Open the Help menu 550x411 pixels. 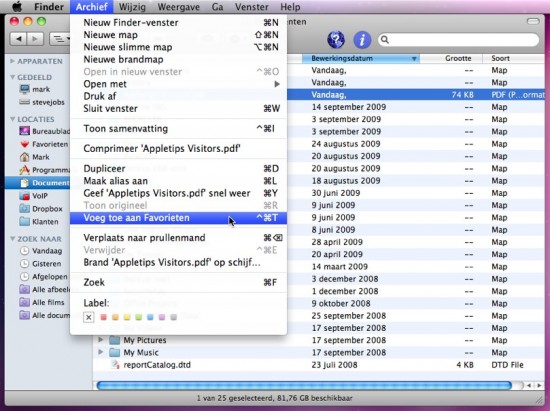[290, 7]
